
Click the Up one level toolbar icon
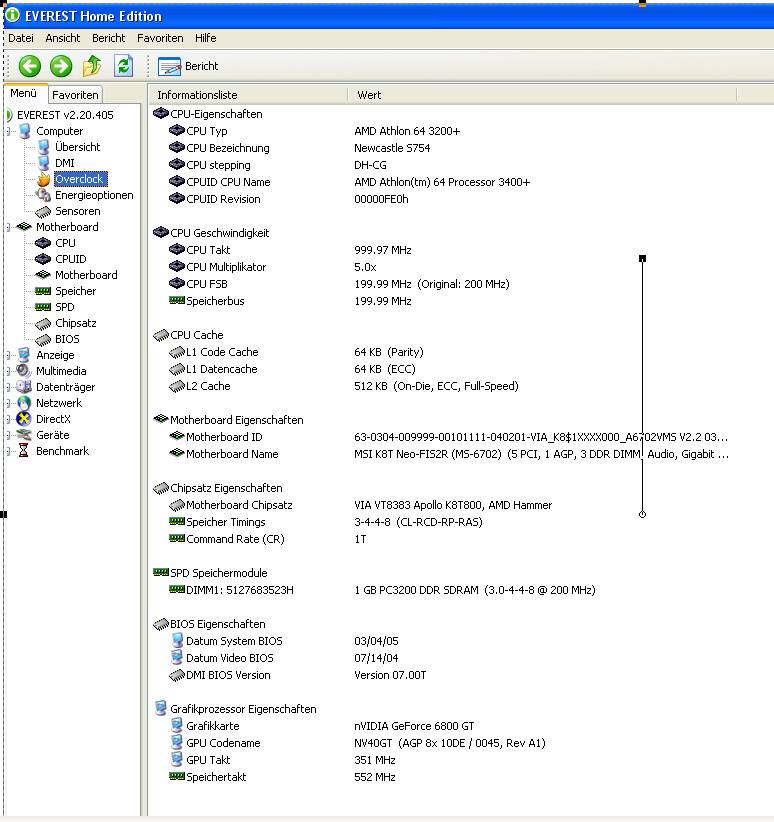92,66
